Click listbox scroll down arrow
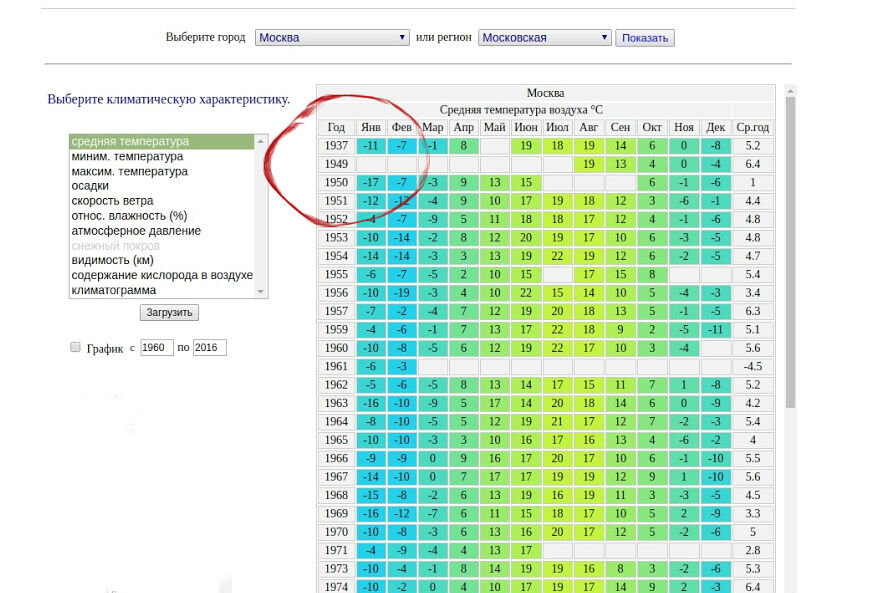Screen dimensions: 896x593 (x=261, y=291)
